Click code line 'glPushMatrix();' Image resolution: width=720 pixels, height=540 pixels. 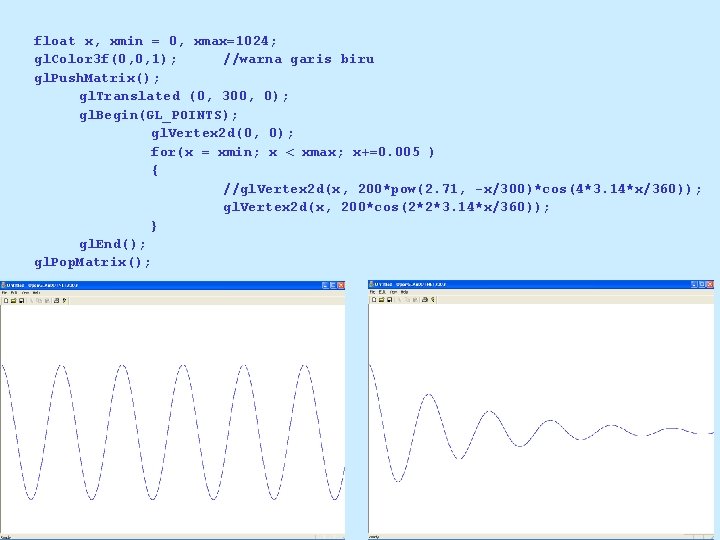click(97, 78)
